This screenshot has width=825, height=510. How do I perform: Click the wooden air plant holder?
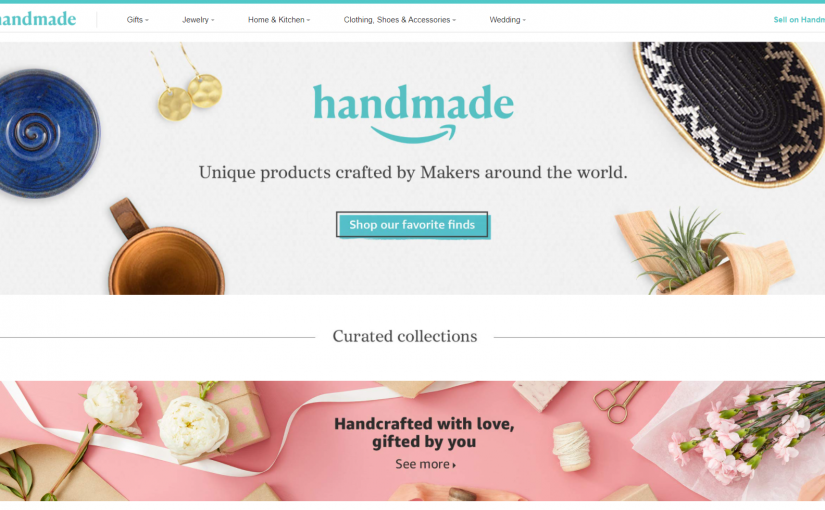pyautogui.click(x=705, y=252)
